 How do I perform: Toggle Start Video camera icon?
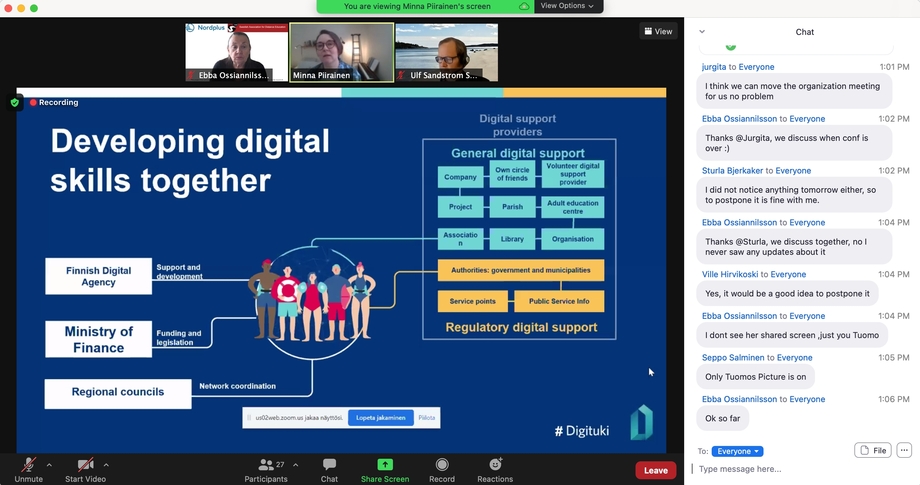coord(85,465)
